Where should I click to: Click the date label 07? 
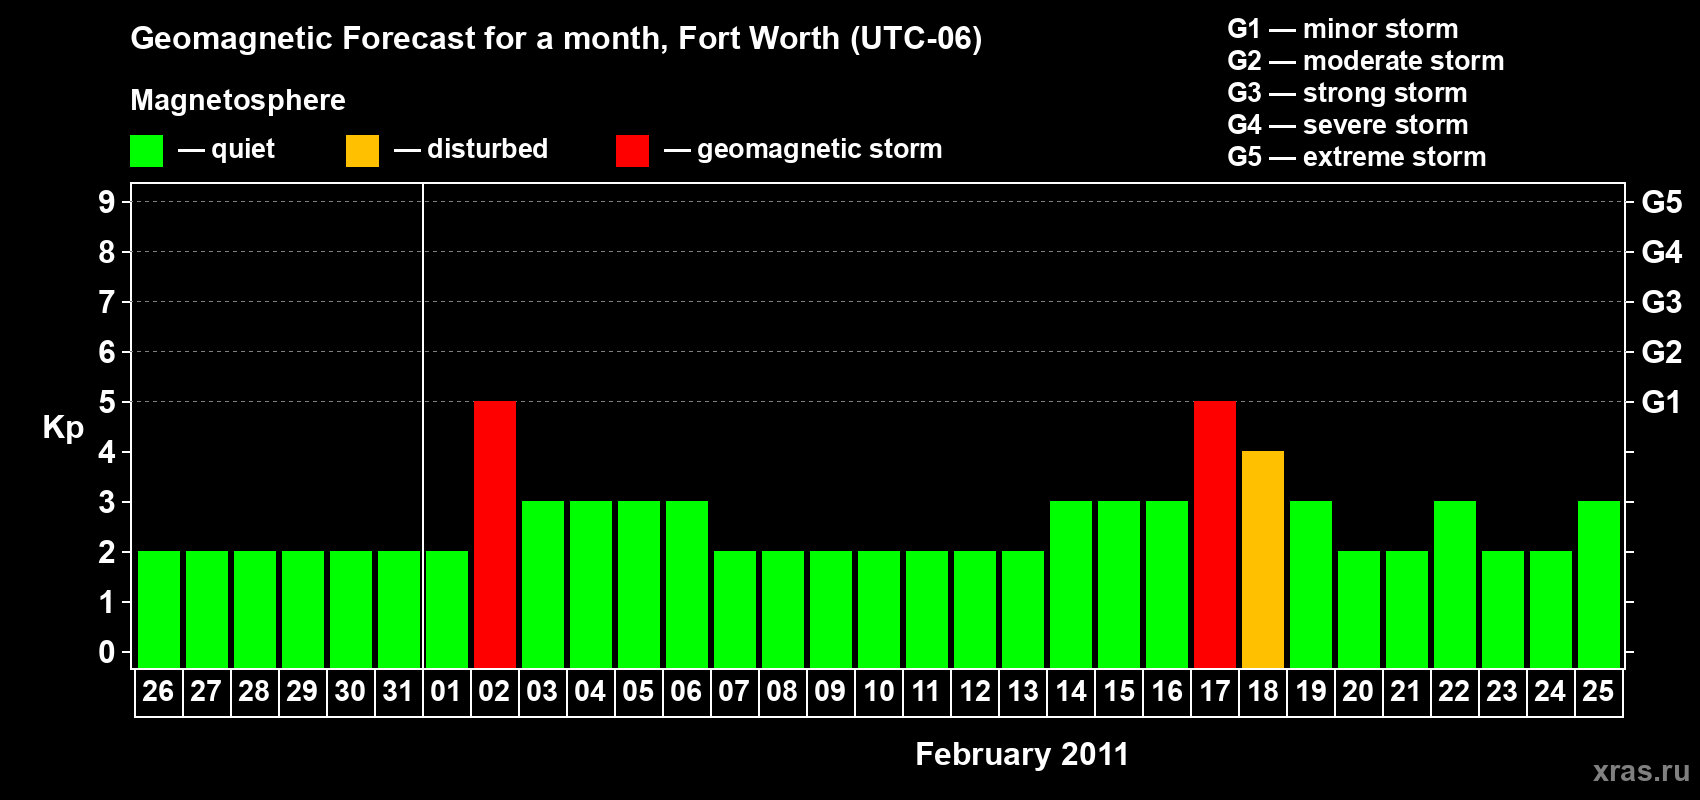(734, 692)
